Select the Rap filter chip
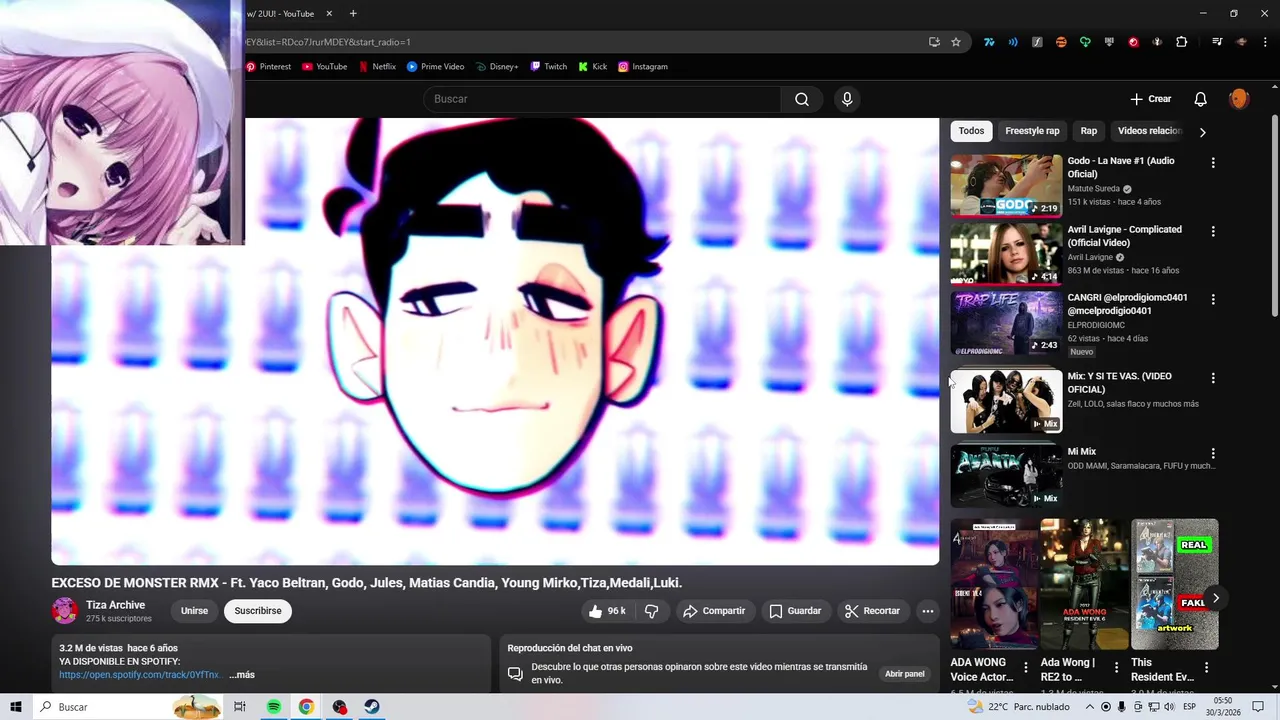 click(x=1088, y=131)
